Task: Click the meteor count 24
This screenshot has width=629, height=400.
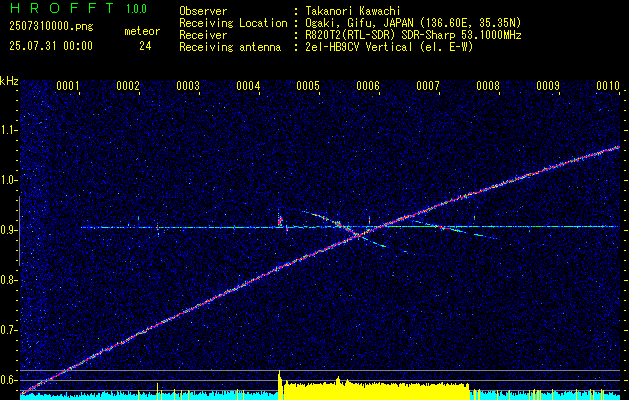Action: (x=145, y=46)
